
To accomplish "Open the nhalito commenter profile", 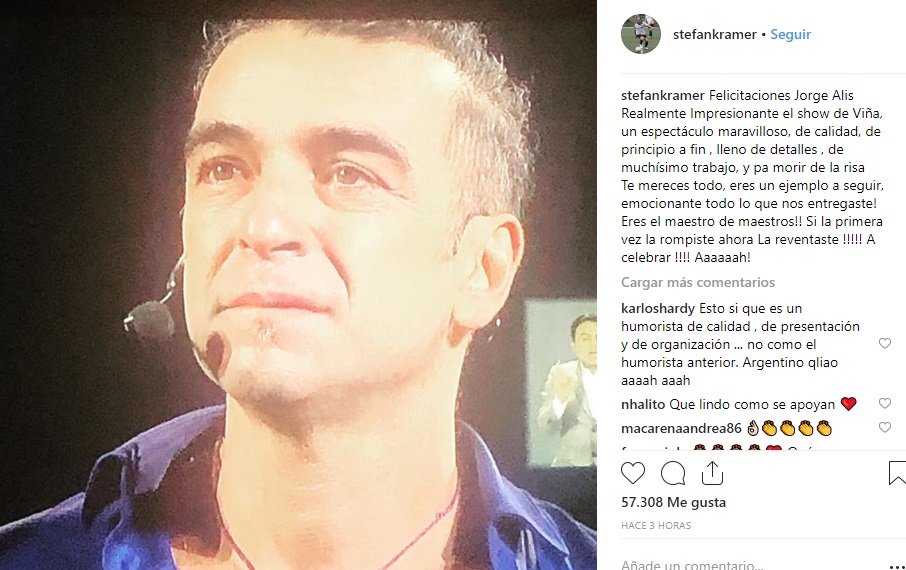I will click(x=643, y=404).
